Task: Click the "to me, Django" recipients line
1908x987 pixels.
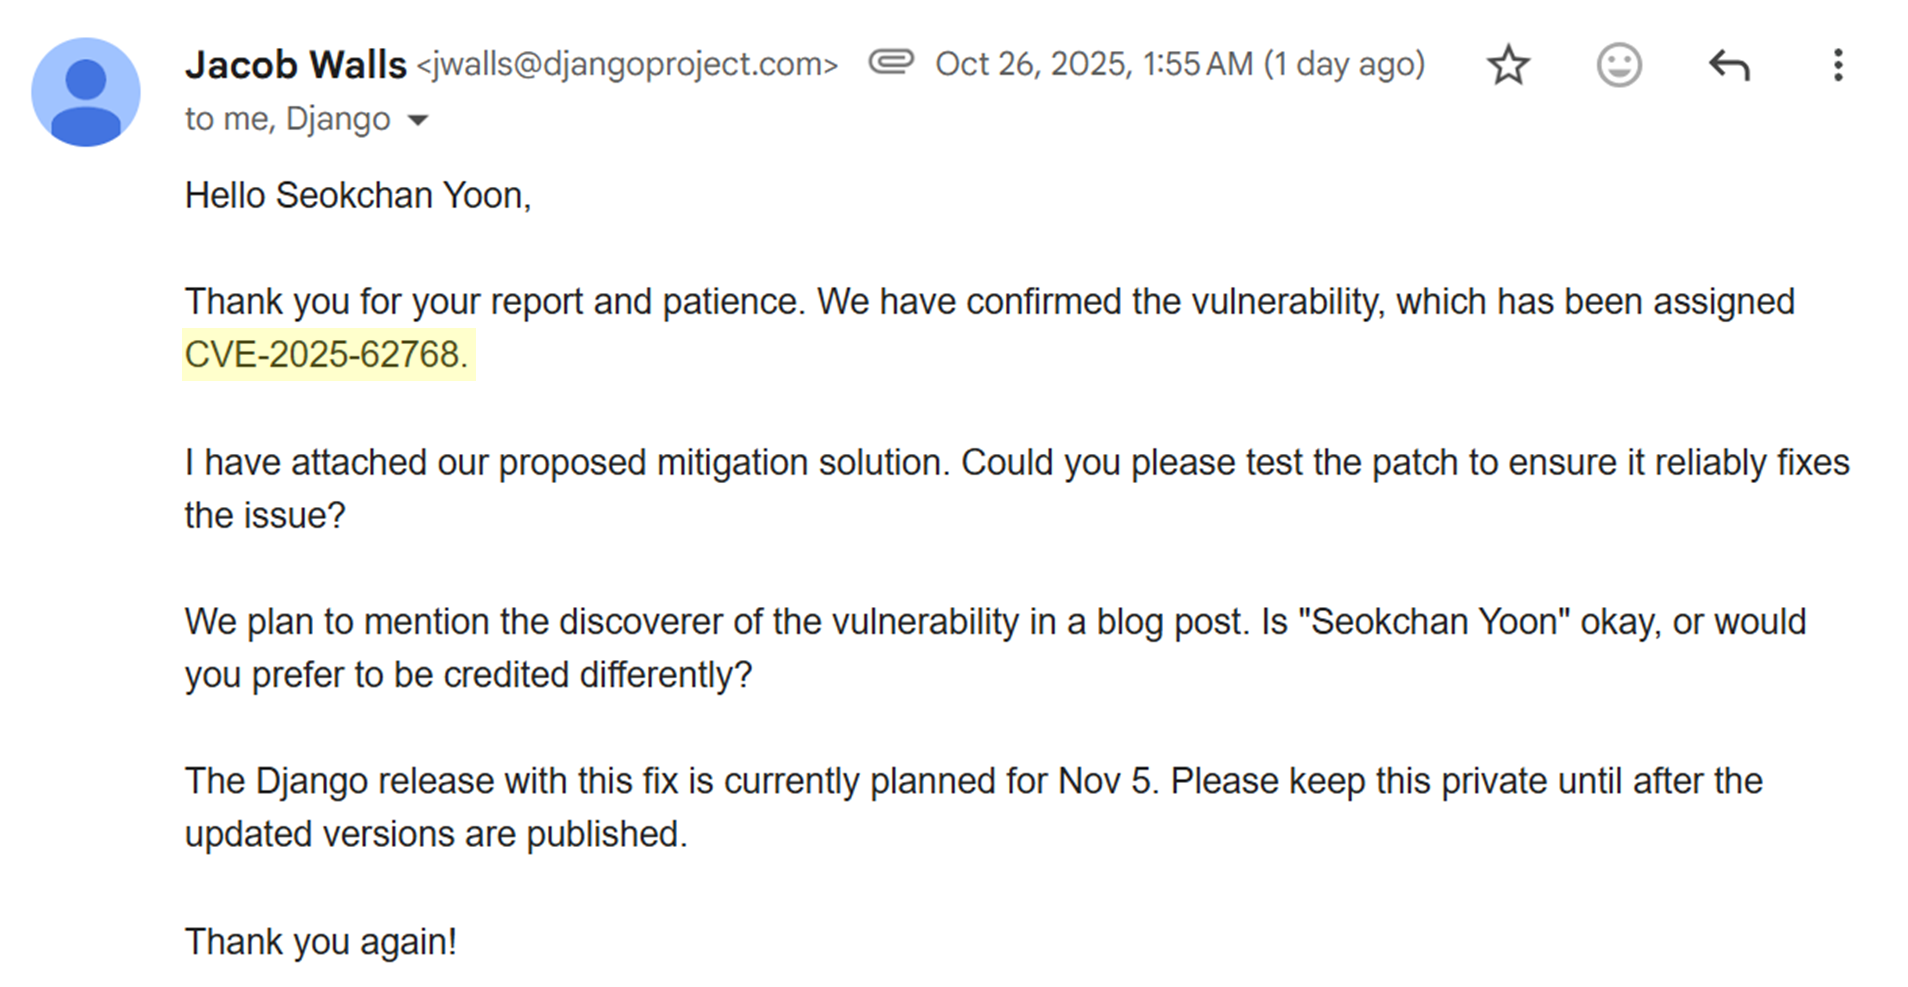Action: (x=287, y=119)
